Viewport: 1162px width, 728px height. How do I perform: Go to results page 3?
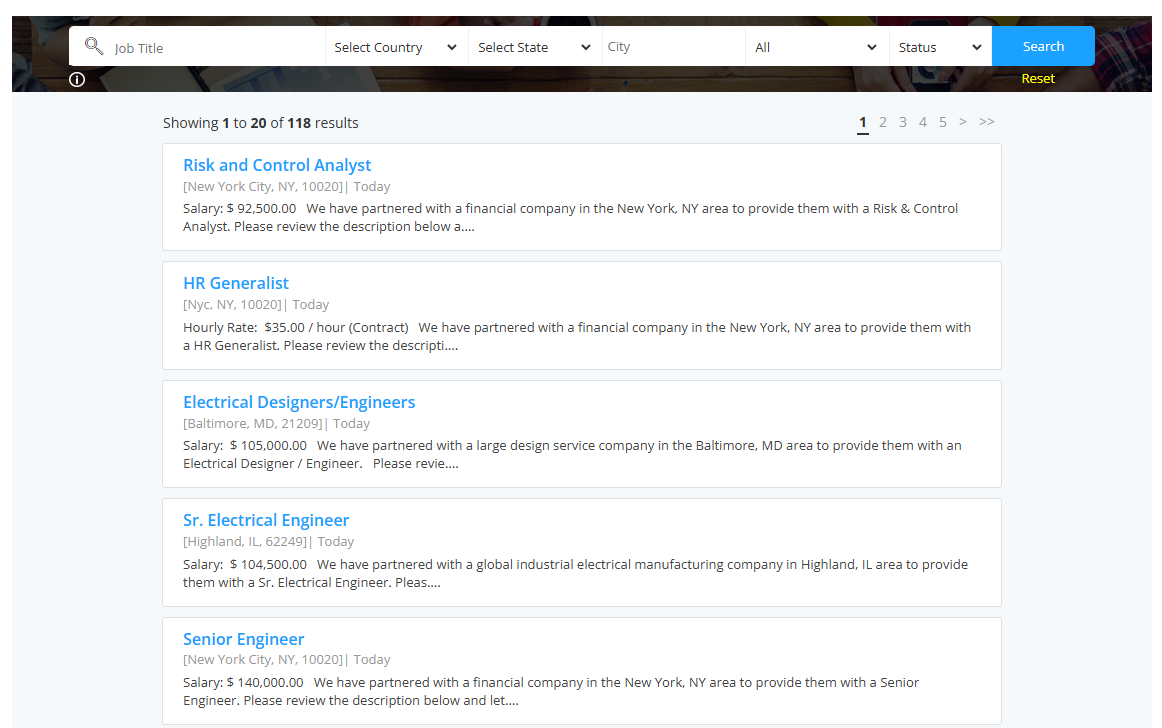coord(903,122)
